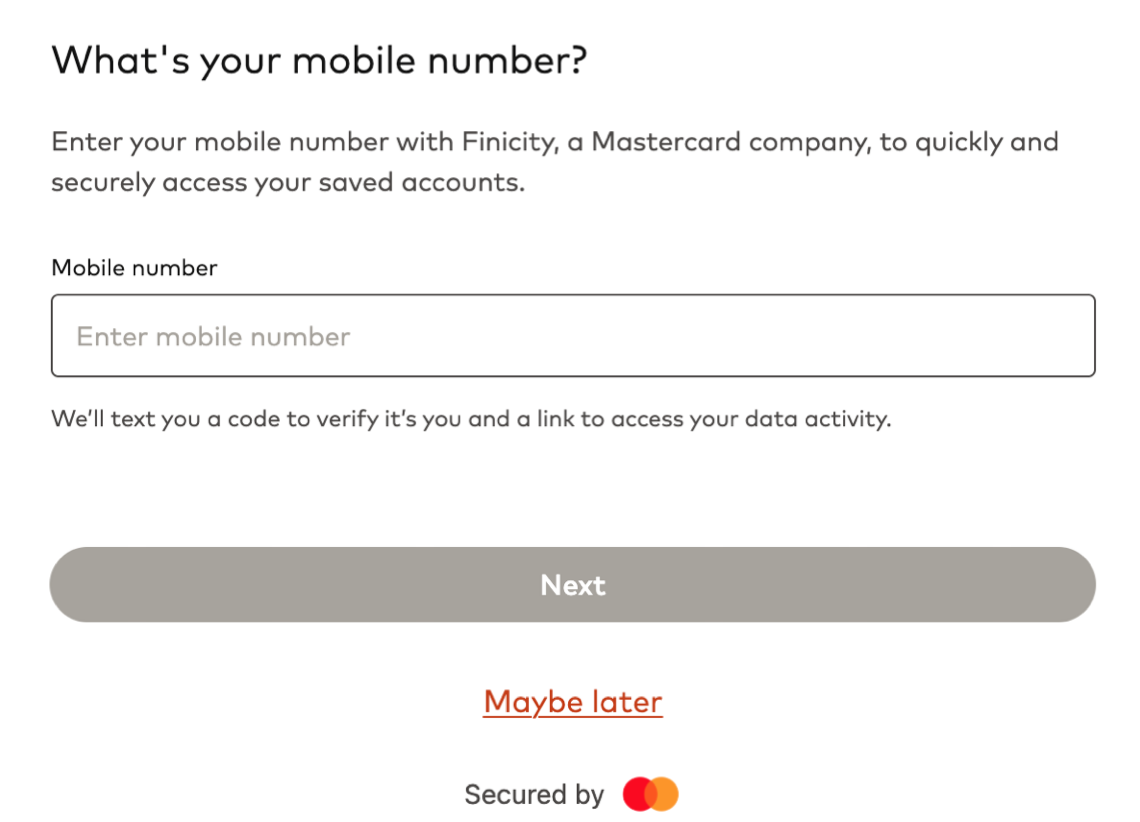
Task: Click the word "securely" in the description
Action: click(101, 184)
